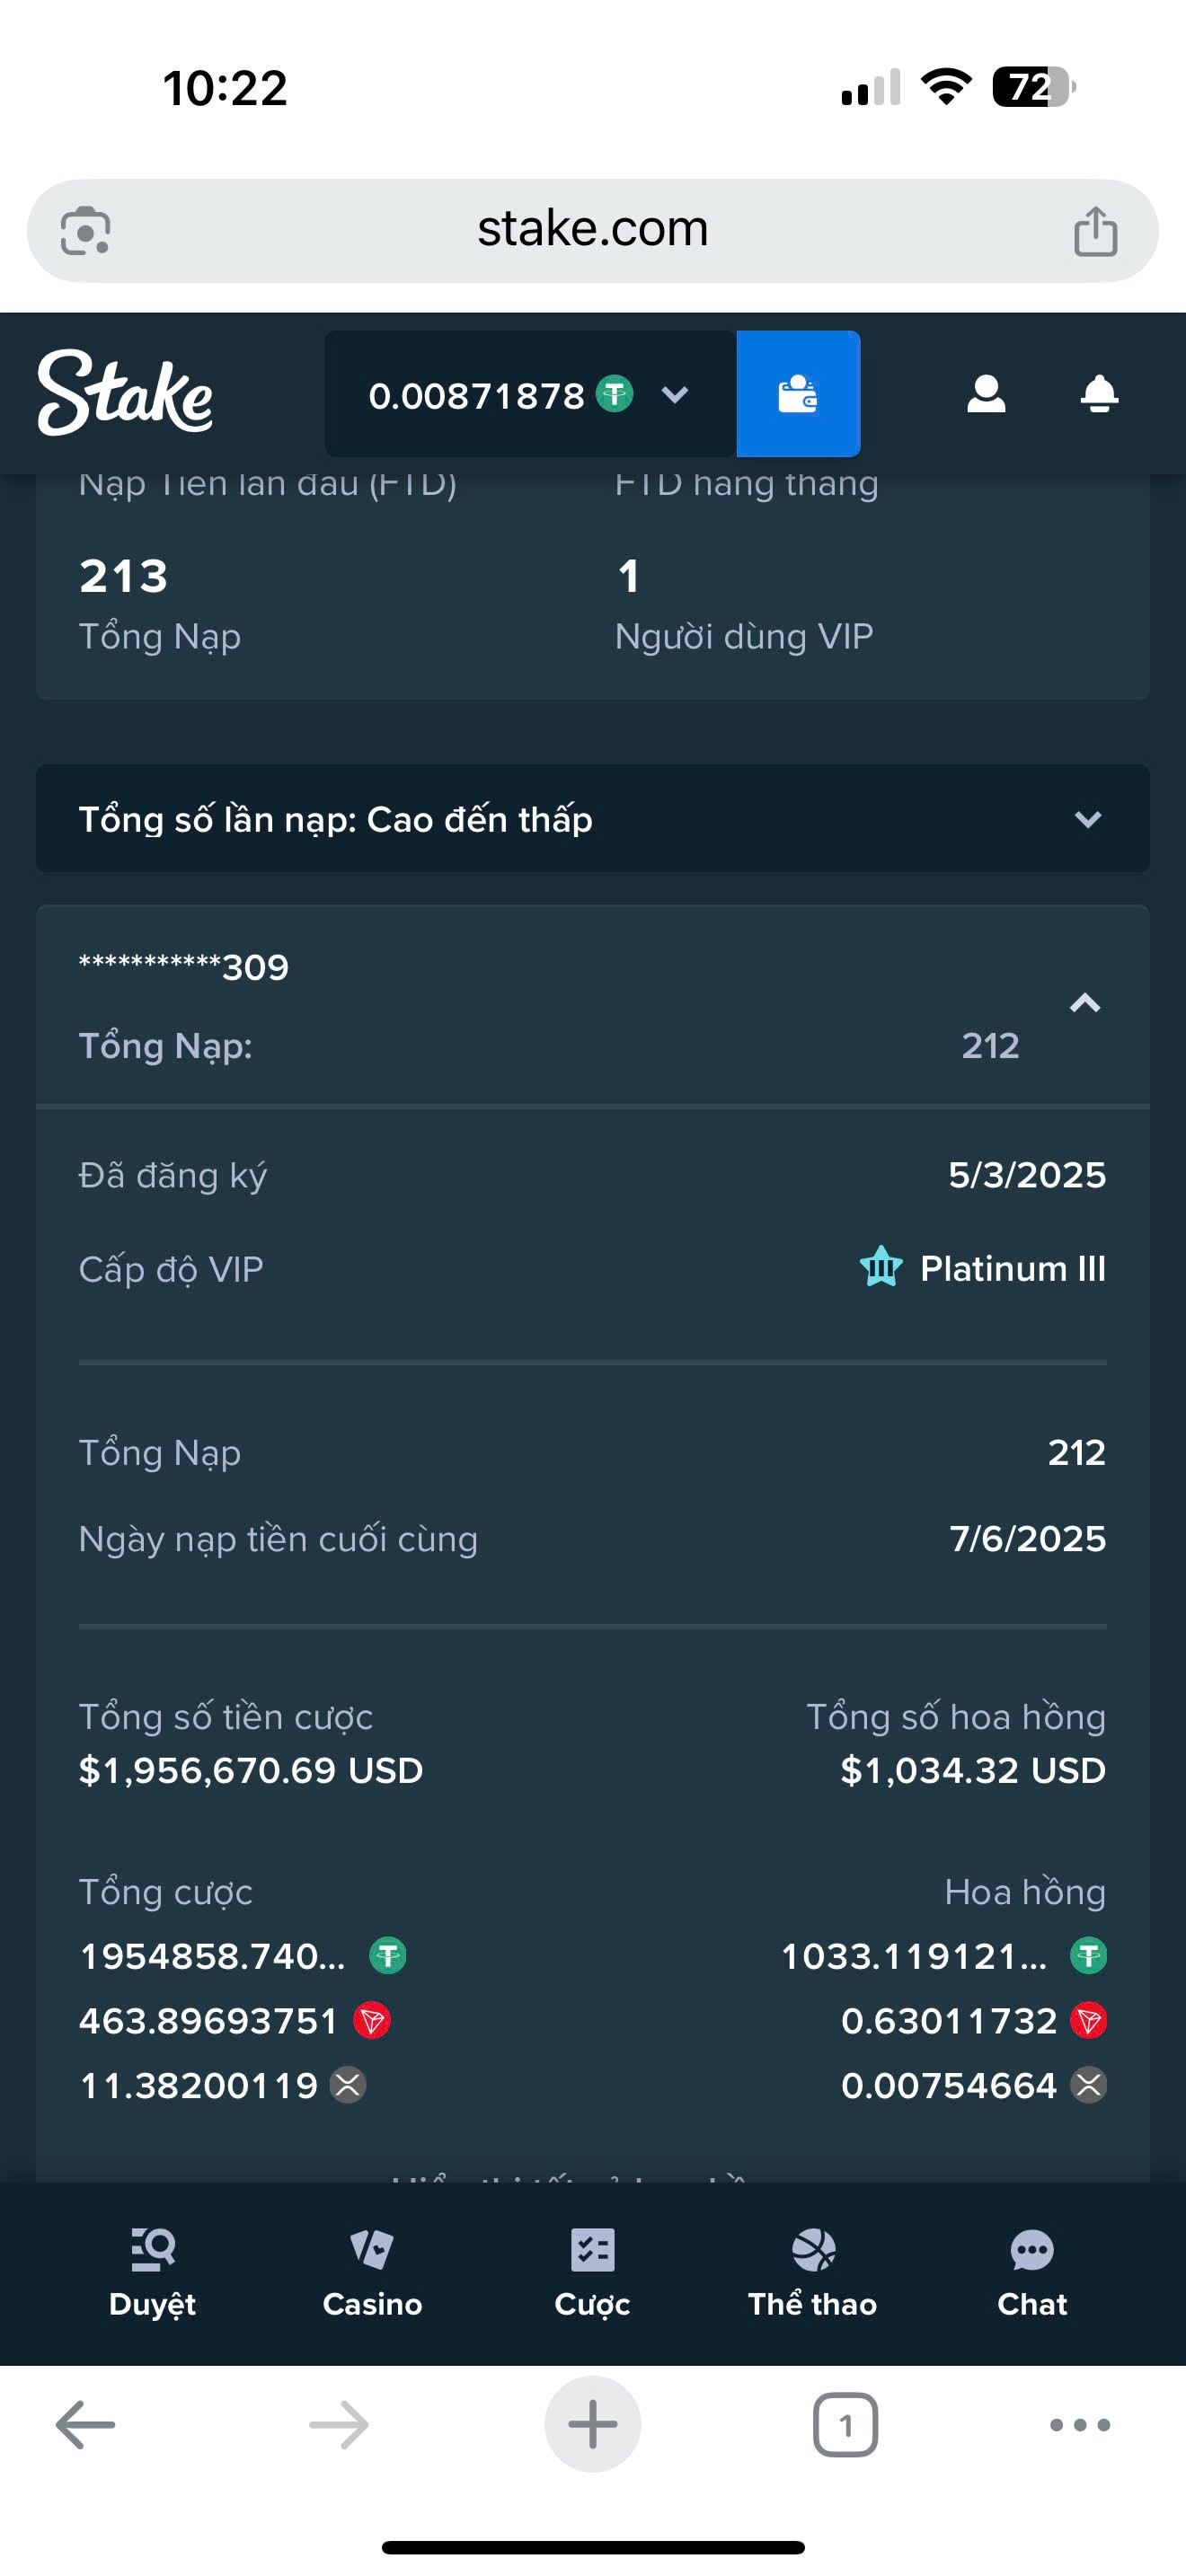1186x2576 pixels.
Task: Open the user profile icon
Action: pyautogui.click(x=986, y=394)
